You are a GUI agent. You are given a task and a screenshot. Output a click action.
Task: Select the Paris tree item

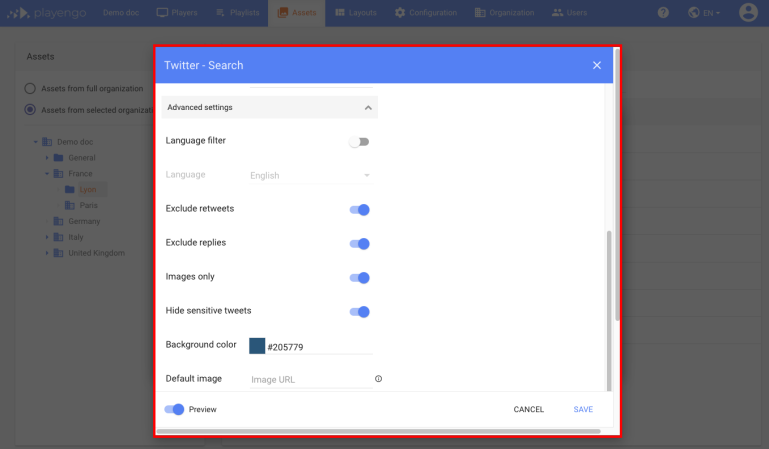(88, 205)
